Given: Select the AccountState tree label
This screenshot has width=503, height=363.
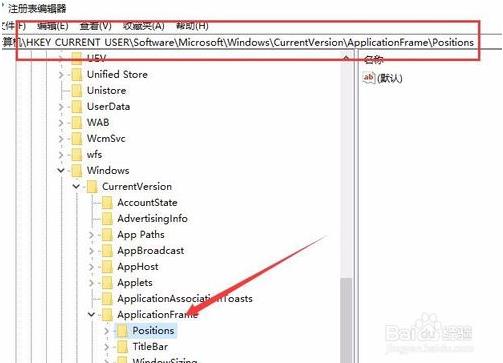Looking at the screenshot, I should (147, 203).
